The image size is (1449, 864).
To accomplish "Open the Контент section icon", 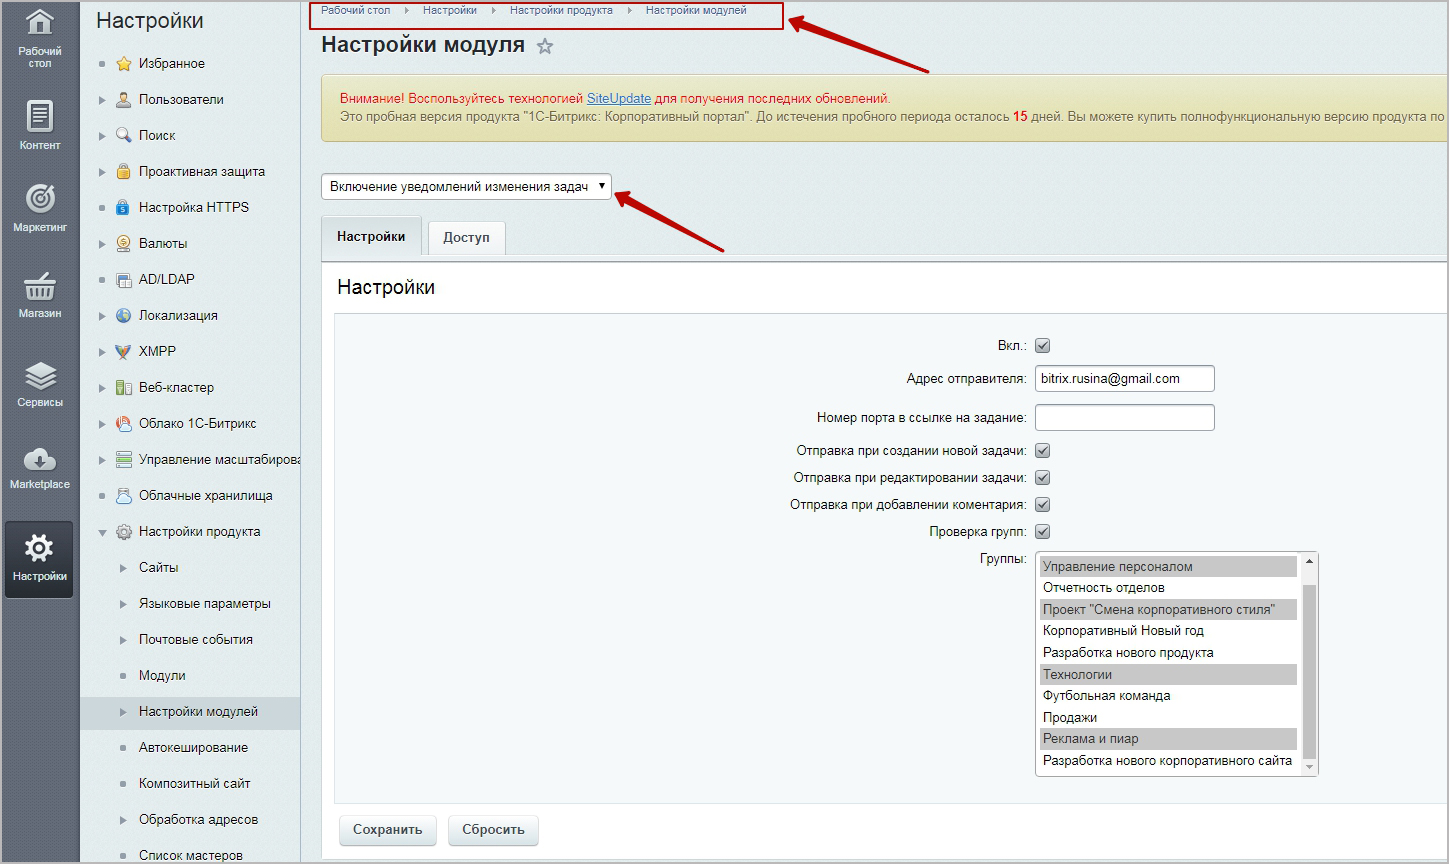I will pos(39,116).
